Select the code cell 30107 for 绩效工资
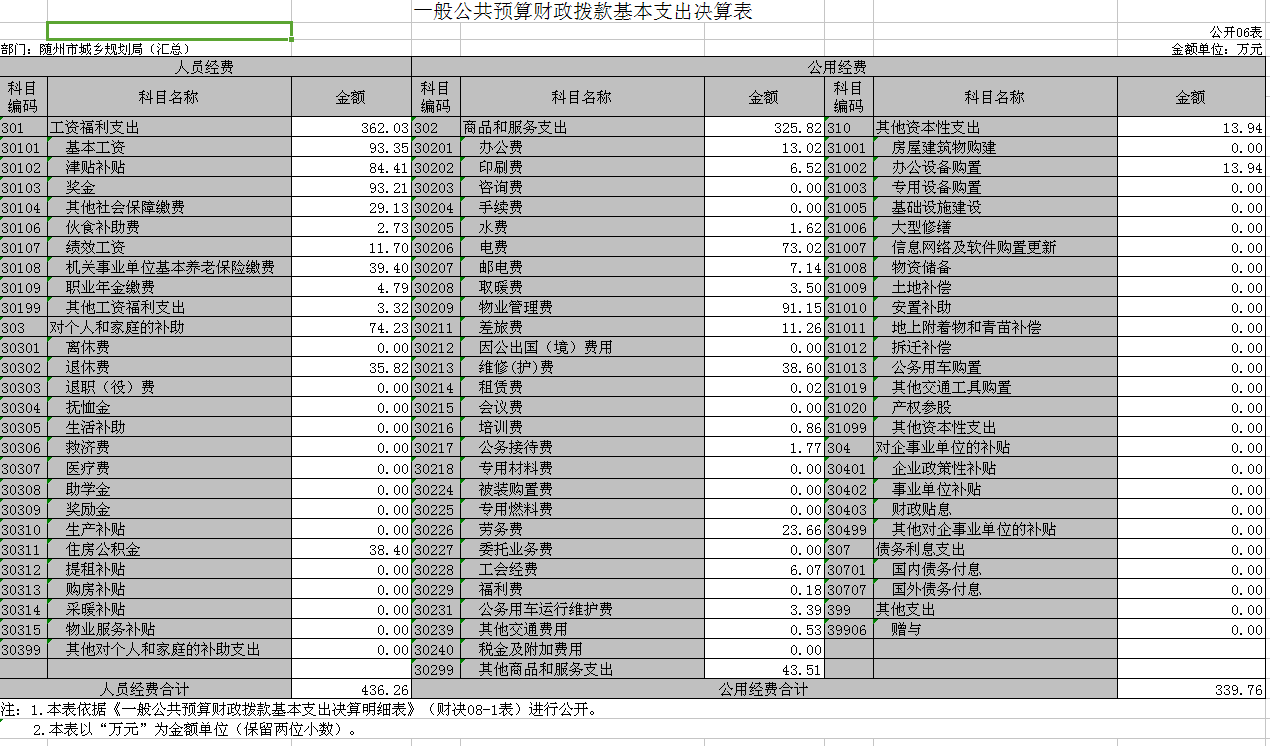The image size is (1270, 746). (x=23, y=248)
